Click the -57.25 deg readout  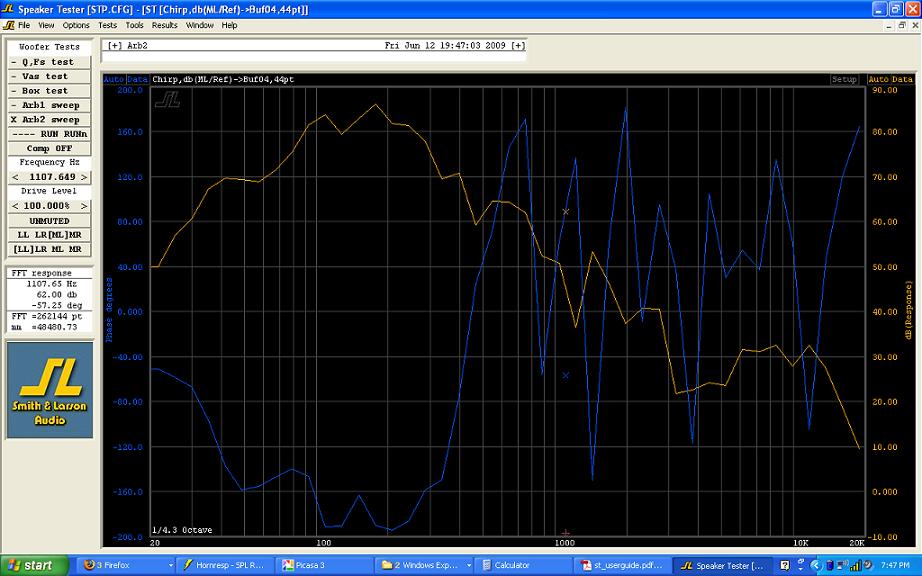(57, 306)
